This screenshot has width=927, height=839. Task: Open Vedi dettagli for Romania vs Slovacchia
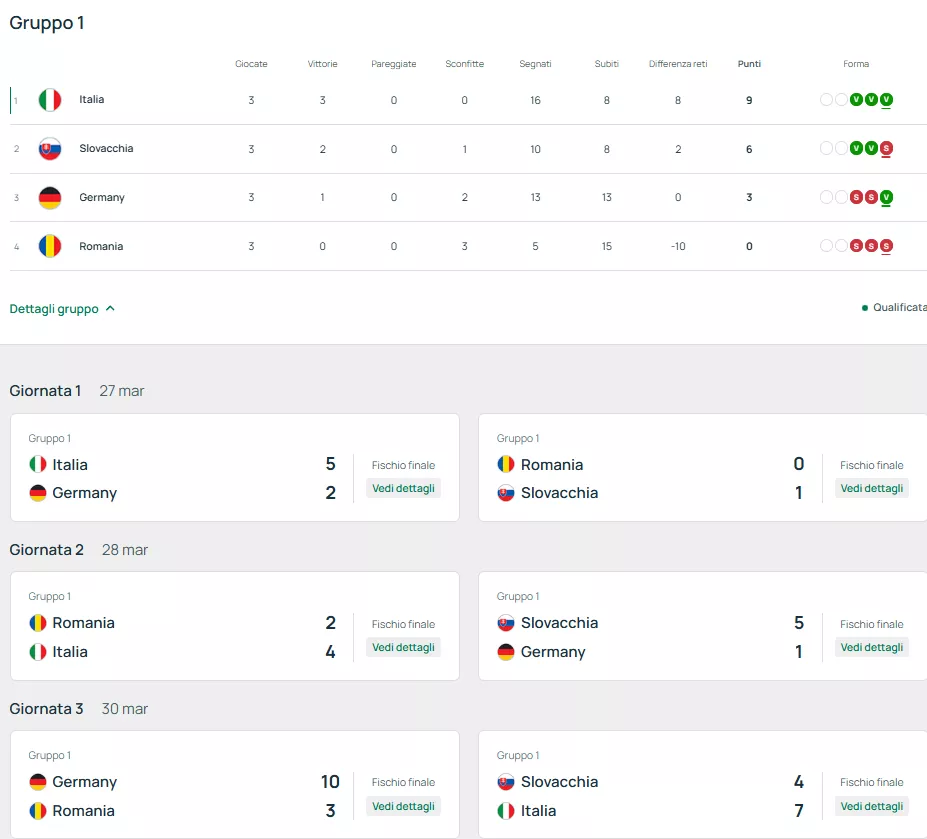(871, 488)
